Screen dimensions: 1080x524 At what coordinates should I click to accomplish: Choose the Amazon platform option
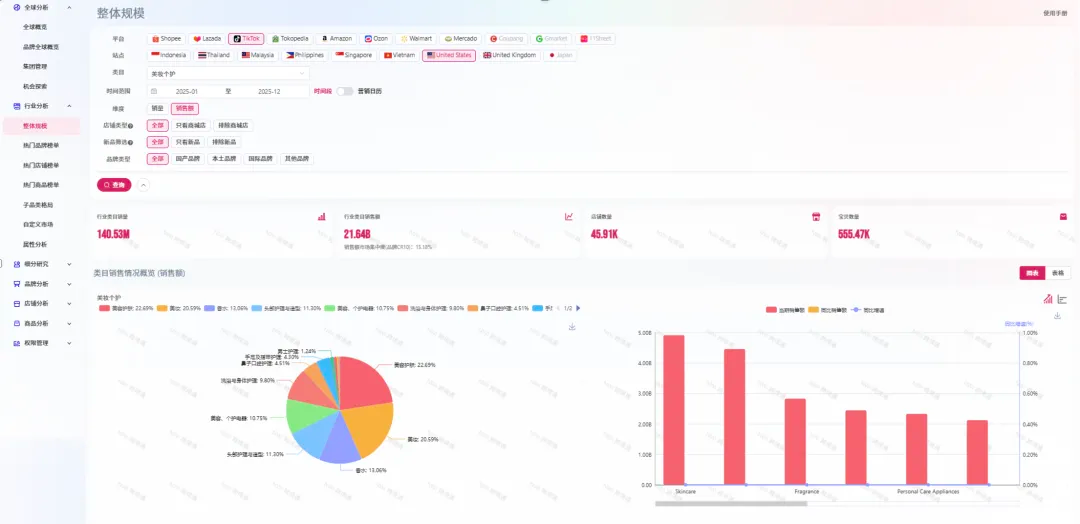pyautogui.click(x=336, y=38)
